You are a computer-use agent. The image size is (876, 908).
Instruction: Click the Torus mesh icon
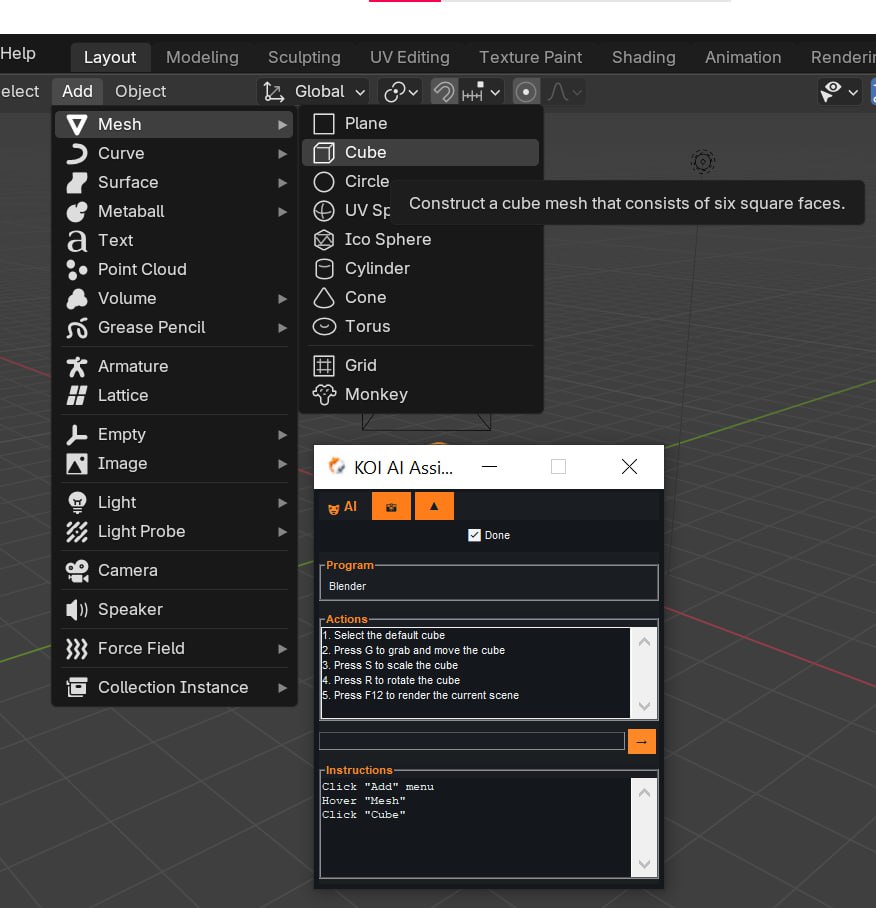(324, 327)
